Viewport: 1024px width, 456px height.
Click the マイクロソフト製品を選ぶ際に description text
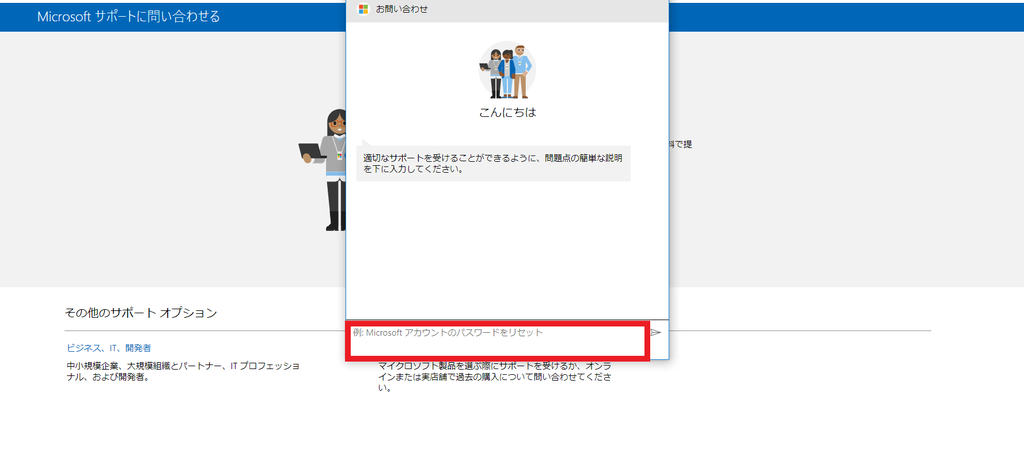[x=496, y=378]
